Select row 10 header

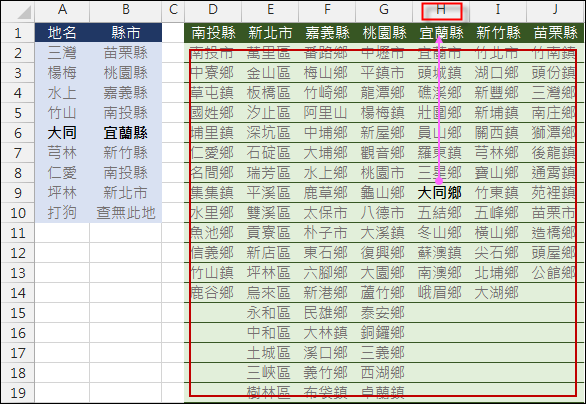tap(18, 213)
